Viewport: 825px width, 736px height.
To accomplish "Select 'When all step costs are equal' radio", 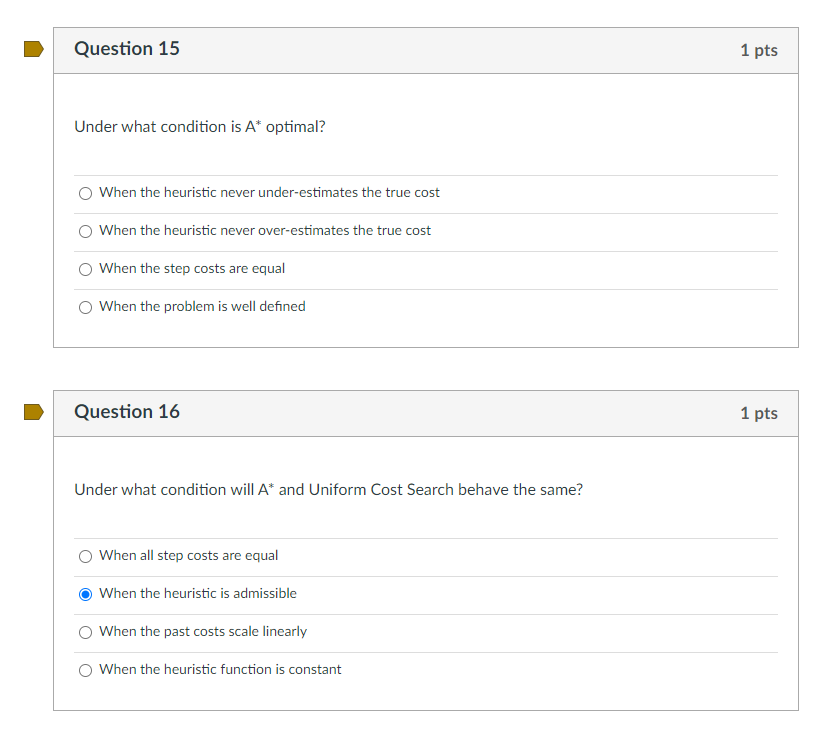I will click(85, 557).
